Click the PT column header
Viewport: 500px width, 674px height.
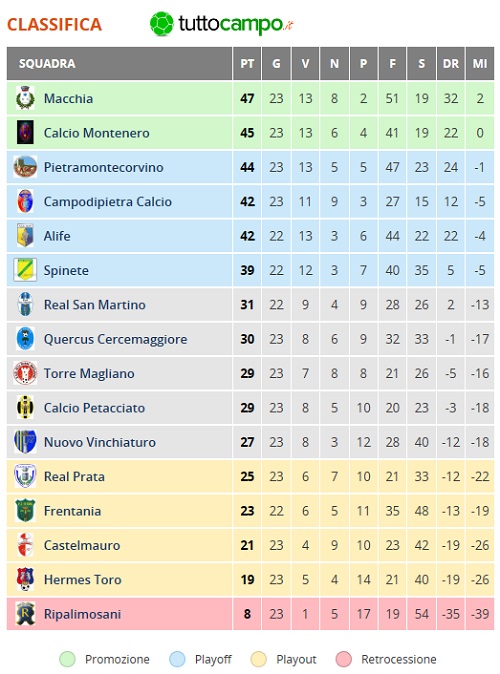pos(247,64)
